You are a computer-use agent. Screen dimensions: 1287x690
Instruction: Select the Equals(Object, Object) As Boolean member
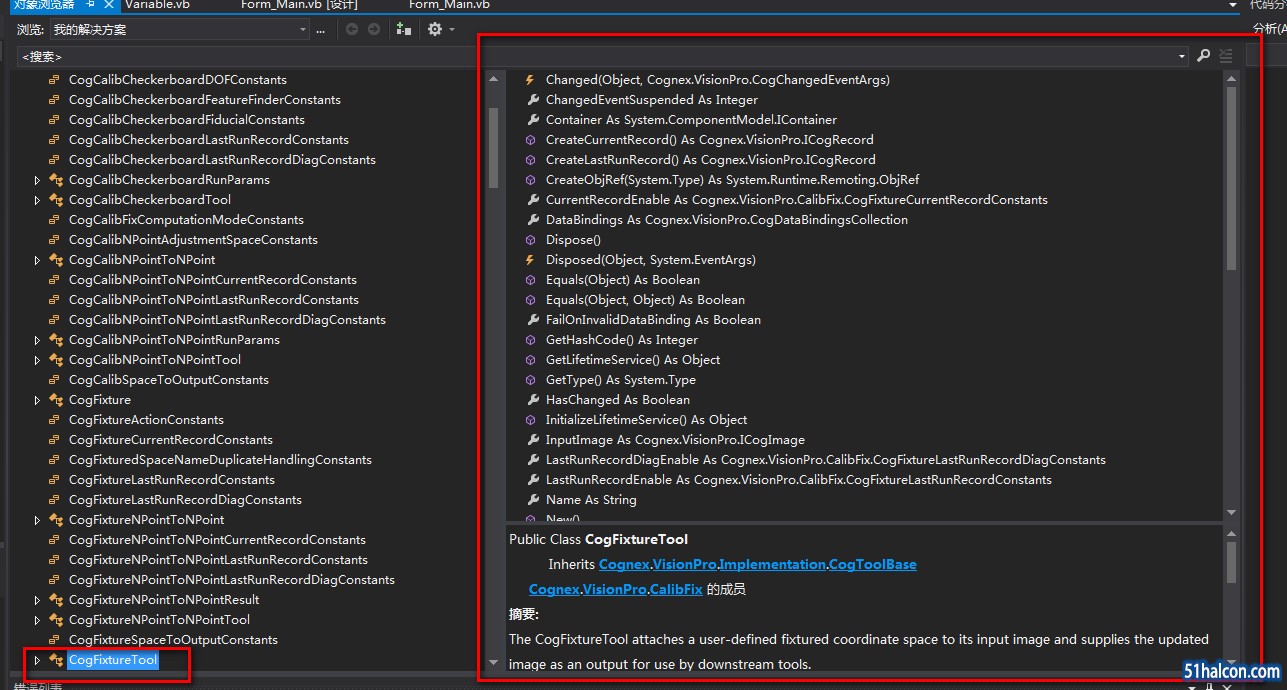tap(645, 300)
